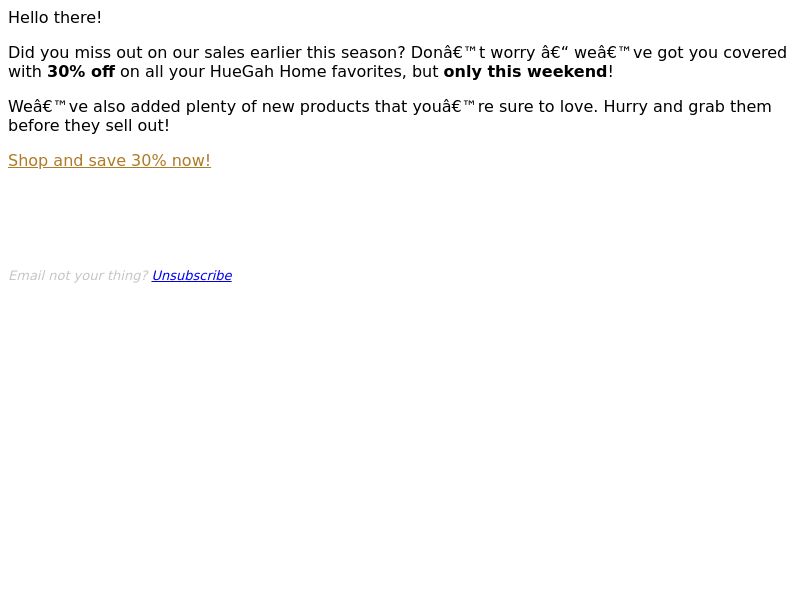Click the 'Hurry and grab them' sentence
800x600 pixels.
pos(687,107)
